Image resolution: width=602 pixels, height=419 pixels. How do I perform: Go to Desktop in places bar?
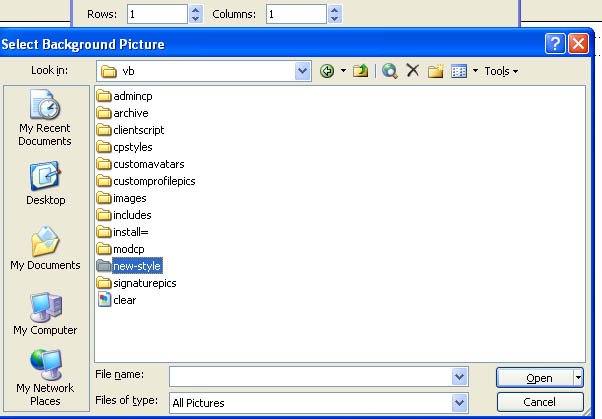45,184
